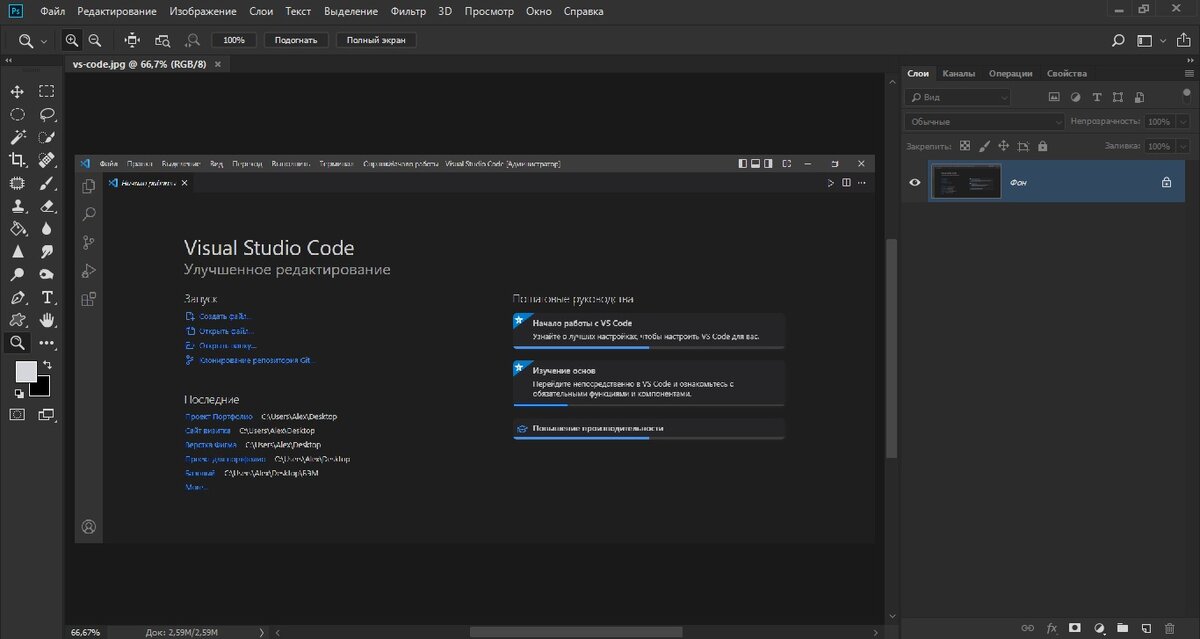Hide the Фон layer eye icon
The height and width of the screenshot is (639, 1200).
tap(914, 182)
